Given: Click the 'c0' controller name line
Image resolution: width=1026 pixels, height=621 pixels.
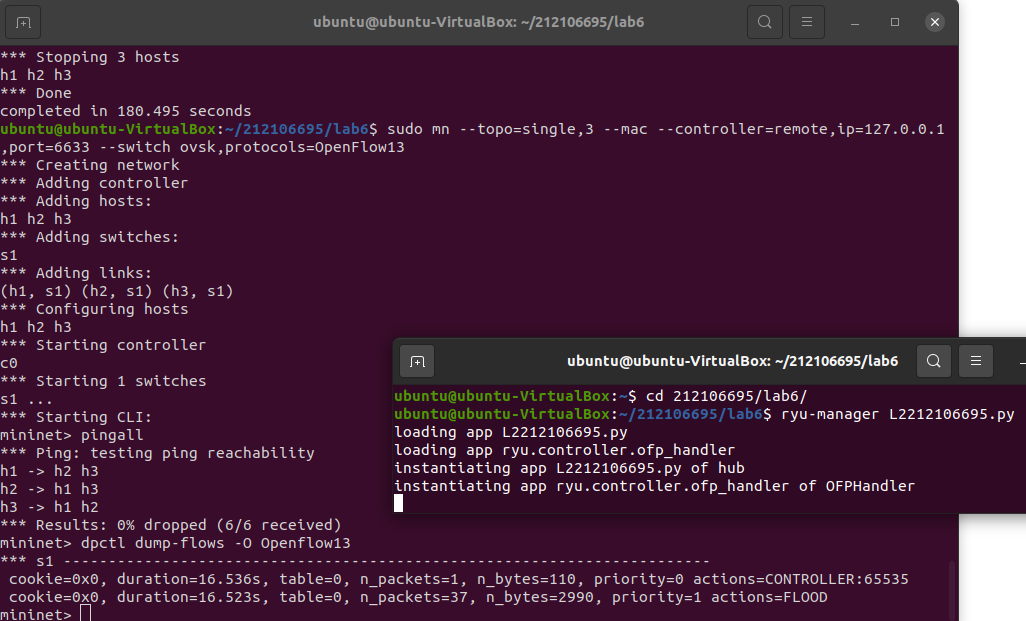Looking at the screenshot, I should point(9,363).
